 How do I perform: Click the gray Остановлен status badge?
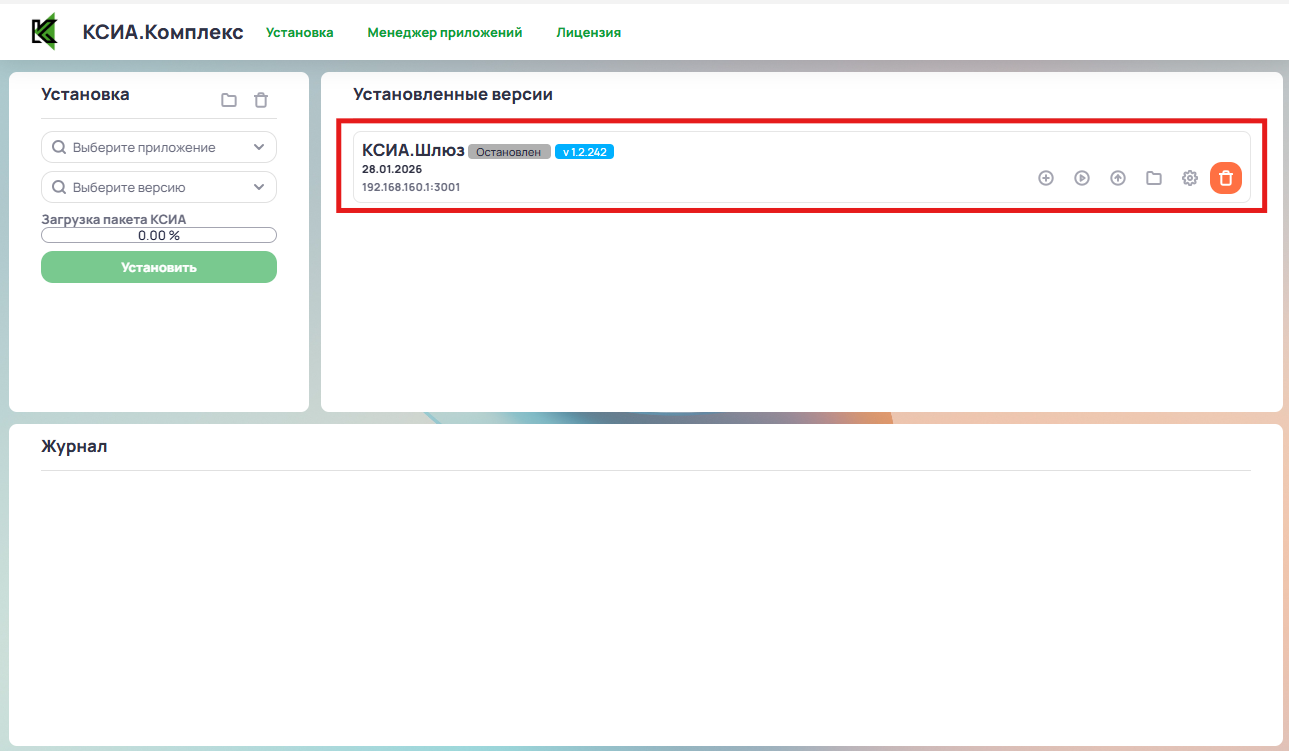pyautogui.click(x=509, y=152)
